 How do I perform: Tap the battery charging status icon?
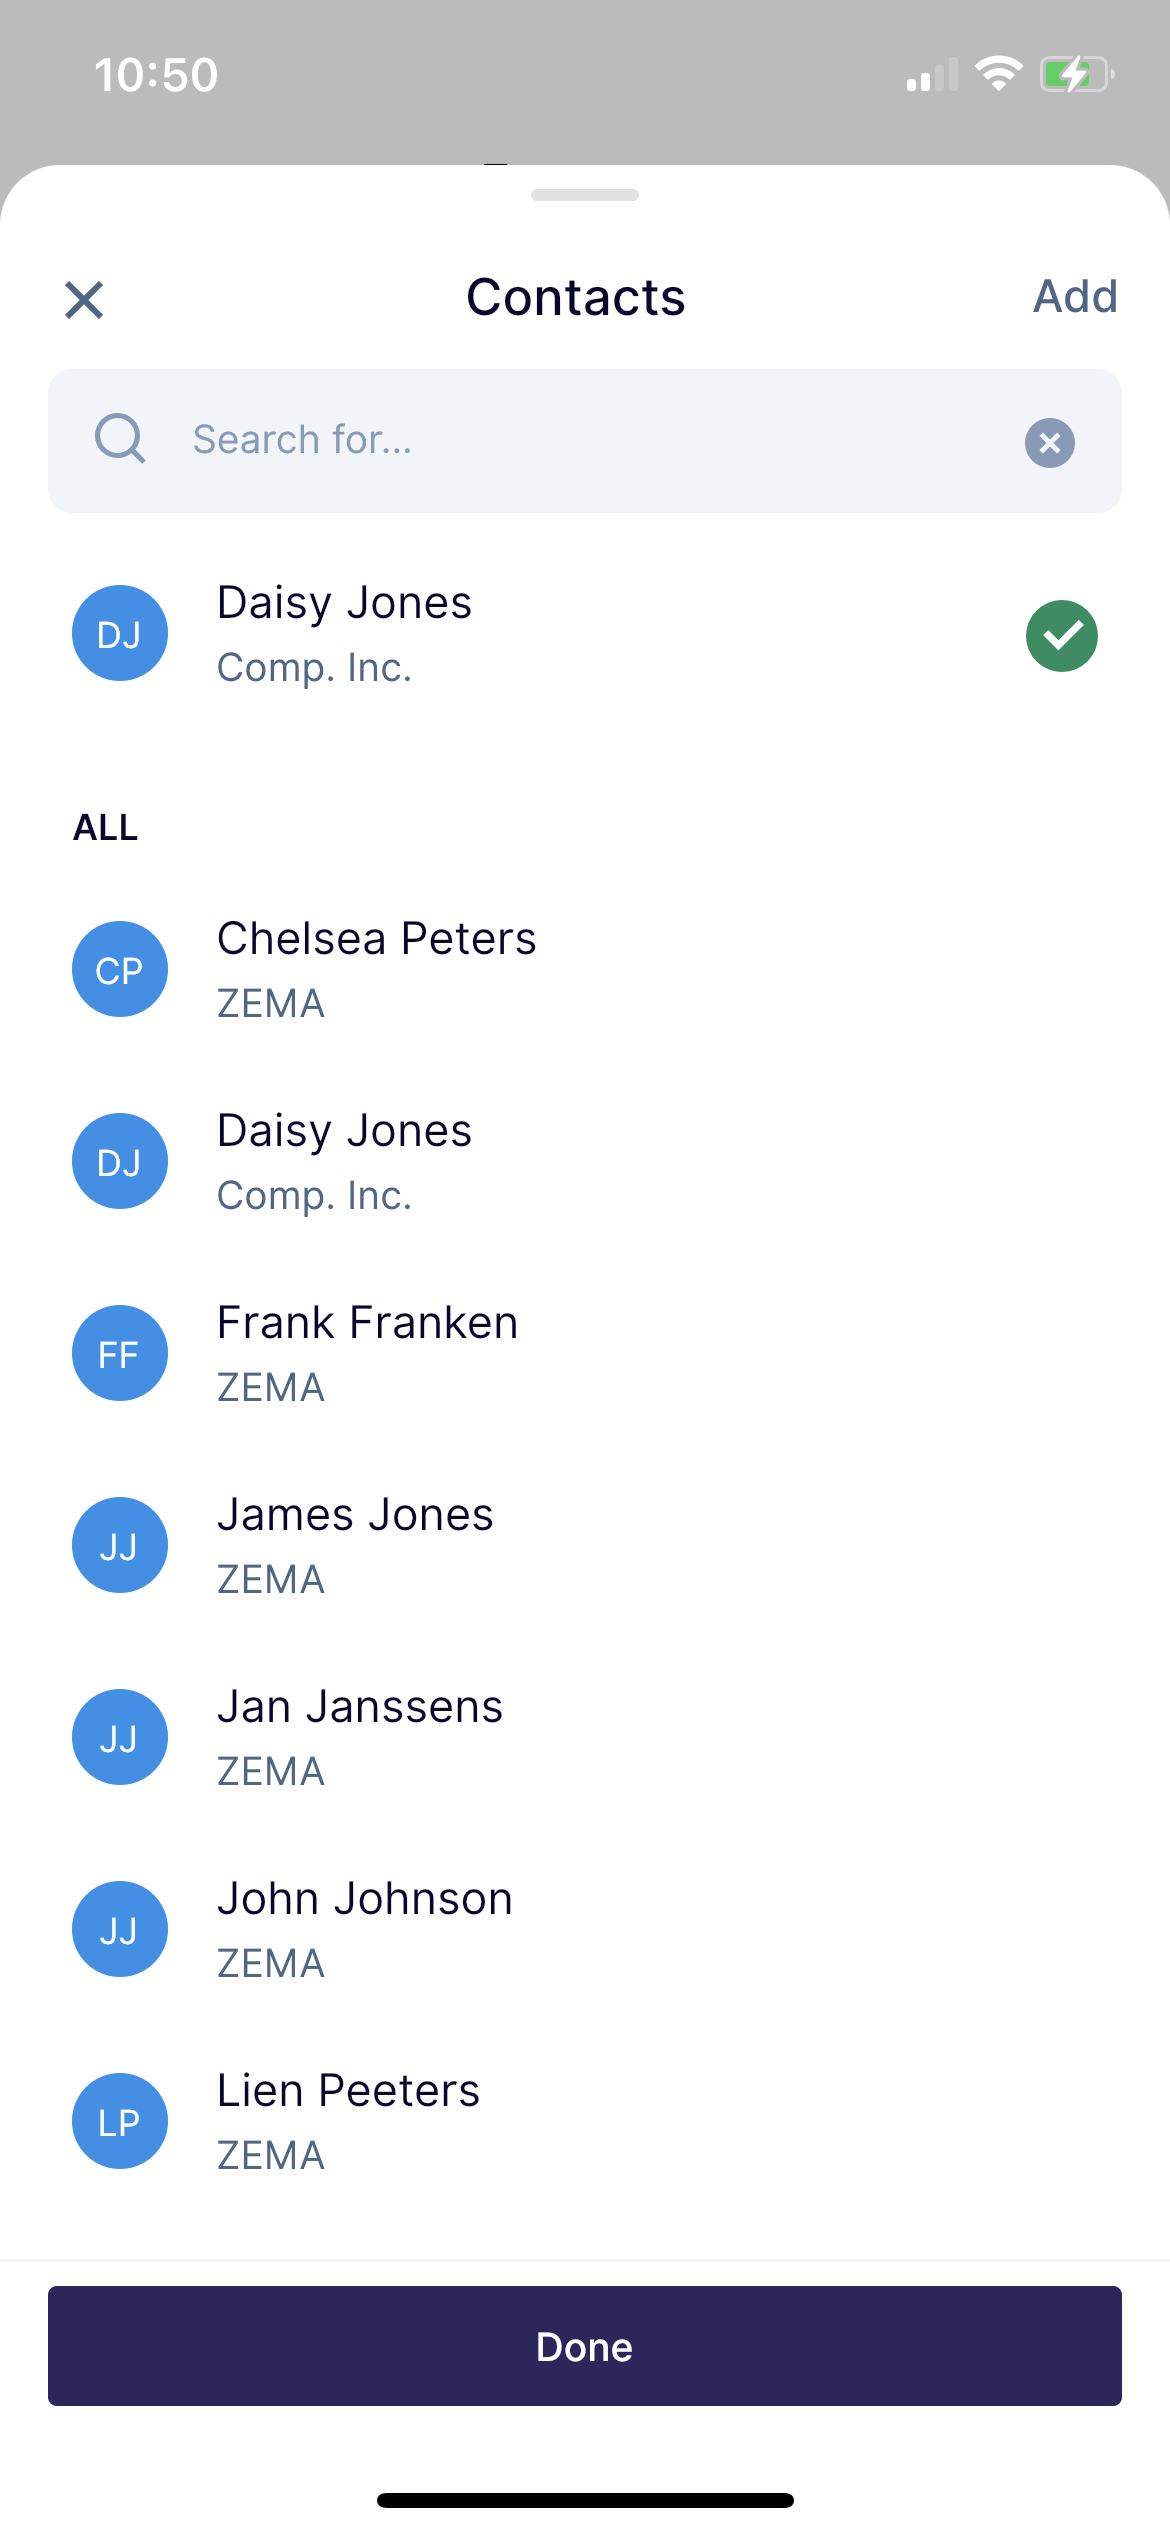[x=1077, y=75]
